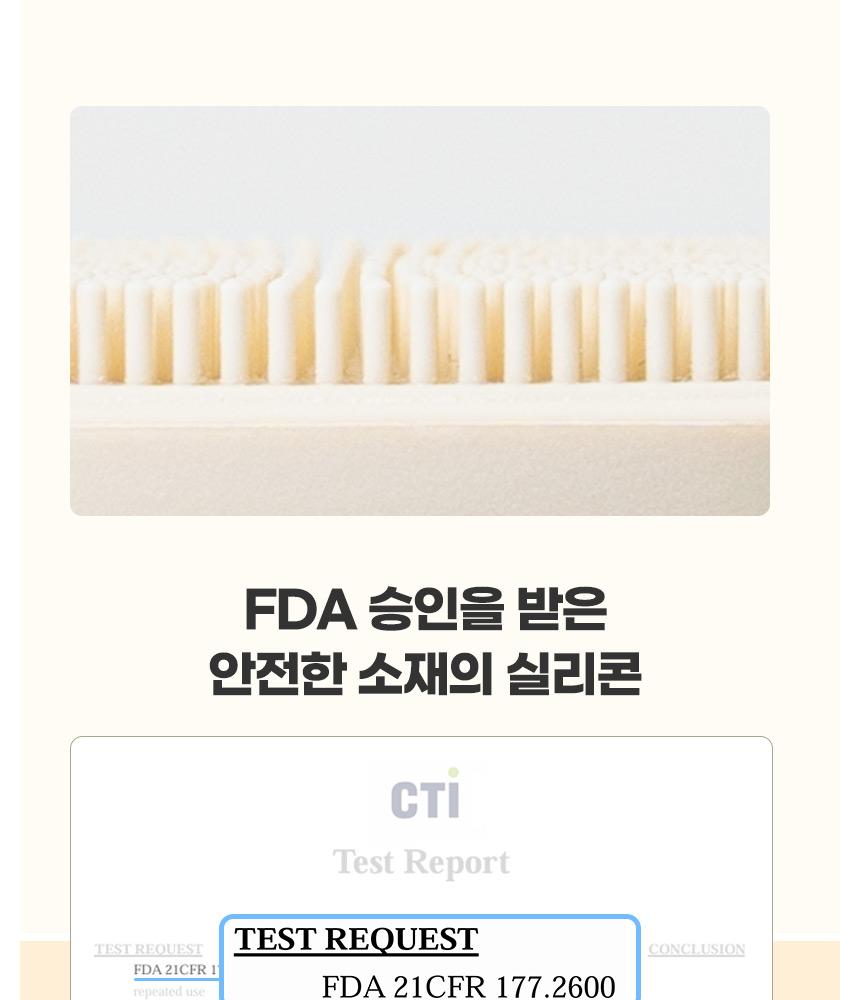This screenshot has height=1000, width=860.
Task: Select the "Test Report" title
Action: coord(421,862)
